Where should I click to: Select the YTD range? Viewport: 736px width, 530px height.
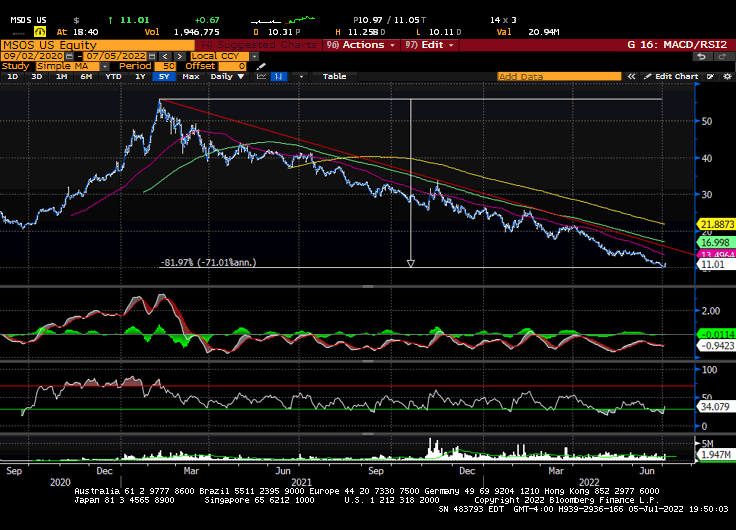[113, 77]
